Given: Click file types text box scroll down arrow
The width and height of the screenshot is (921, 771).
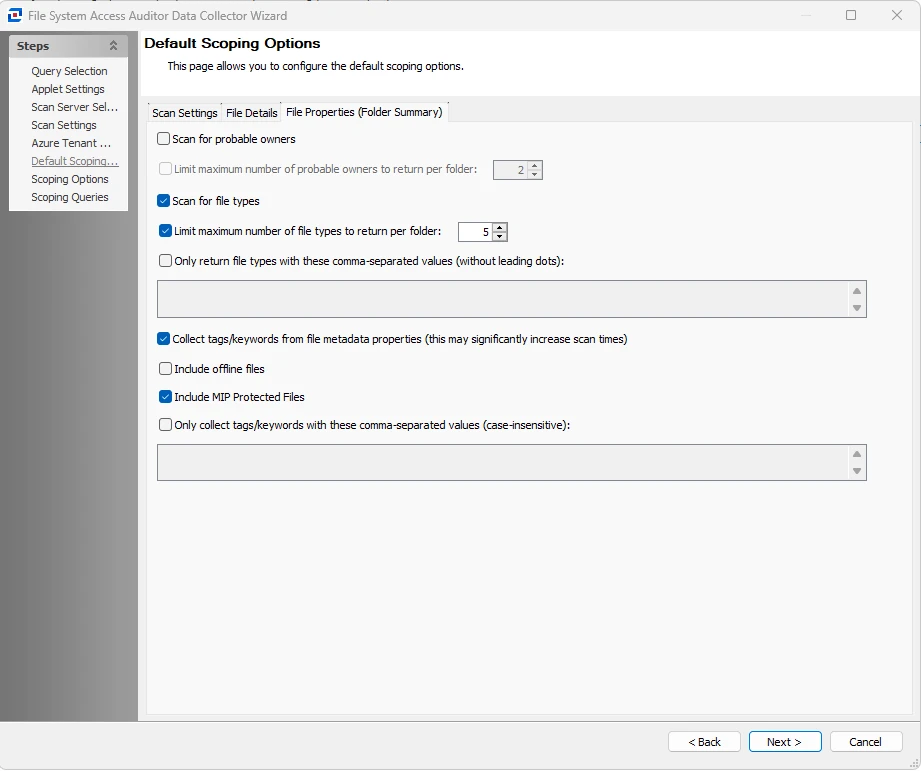Looking at the screenshot, I should pyautogui.click(x=857, y=308).
